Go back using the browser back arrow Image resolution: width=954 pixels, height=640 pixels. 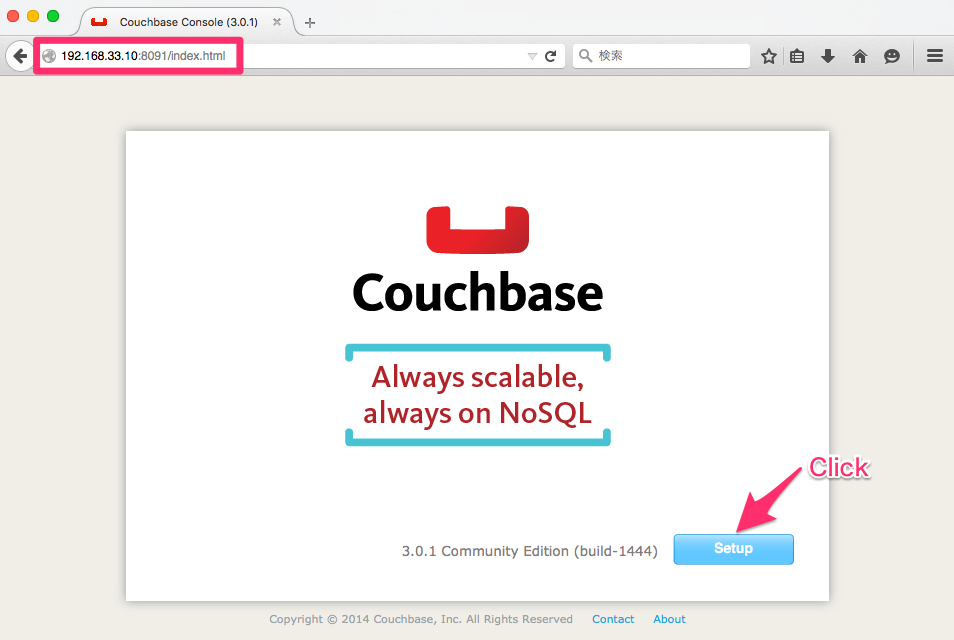pyautogui.click(x=19, y=56)
